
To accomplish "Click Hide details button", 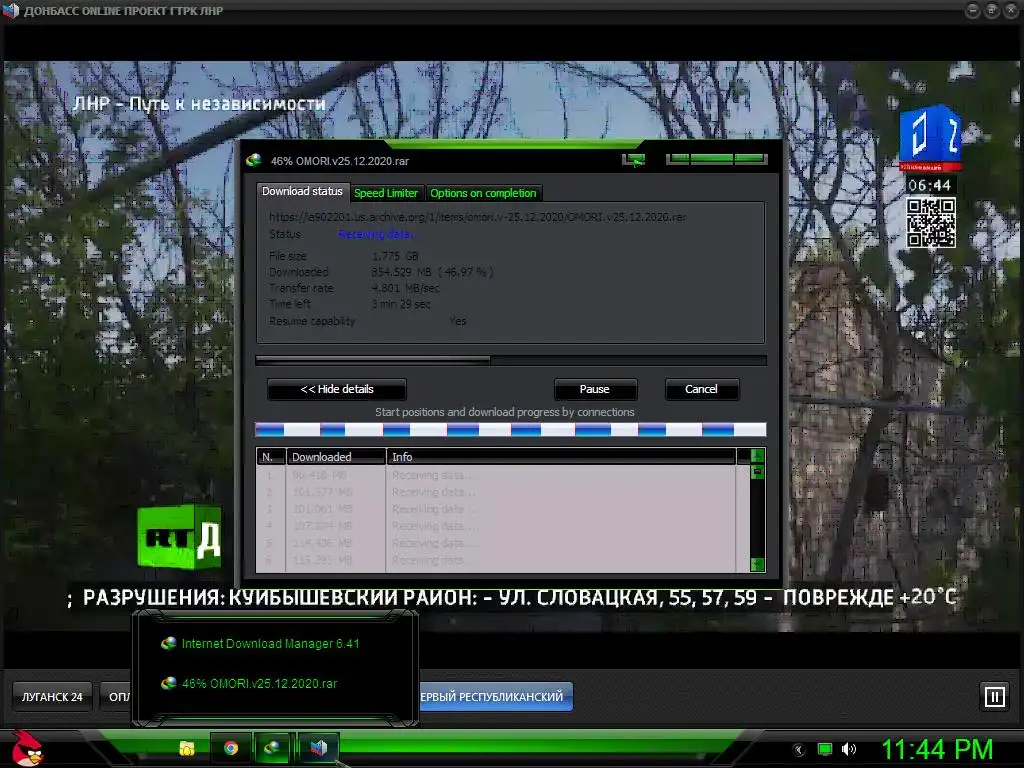I will click(337, 389).
